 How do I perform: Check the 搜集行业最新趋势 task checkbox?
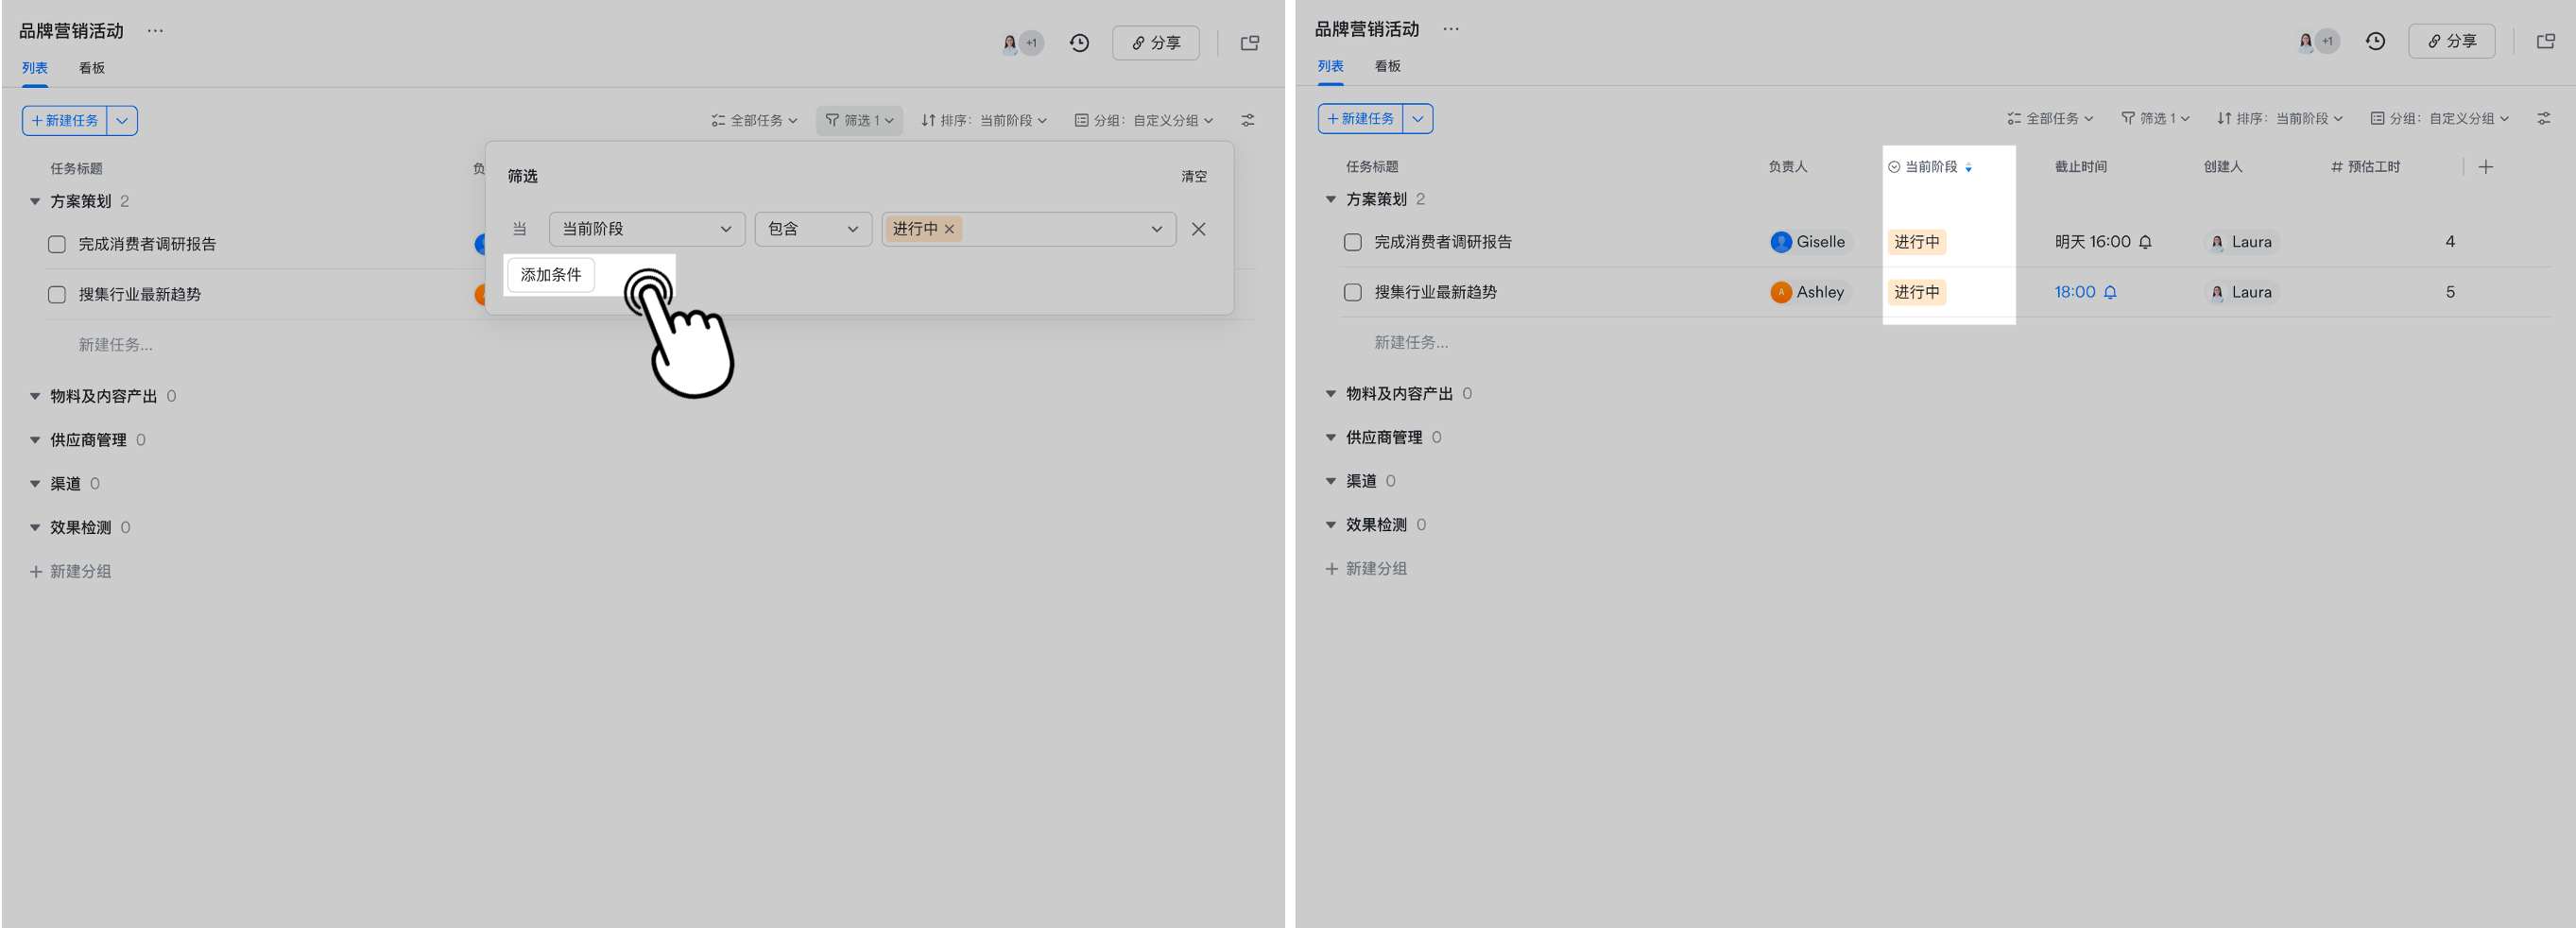point(57,294)
